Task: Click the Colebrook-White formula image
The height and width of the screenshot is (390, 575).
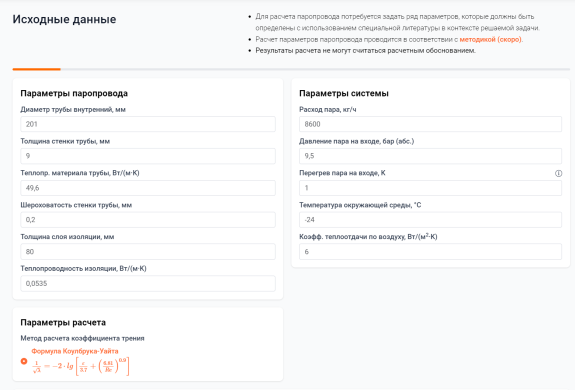Action: 80,366
